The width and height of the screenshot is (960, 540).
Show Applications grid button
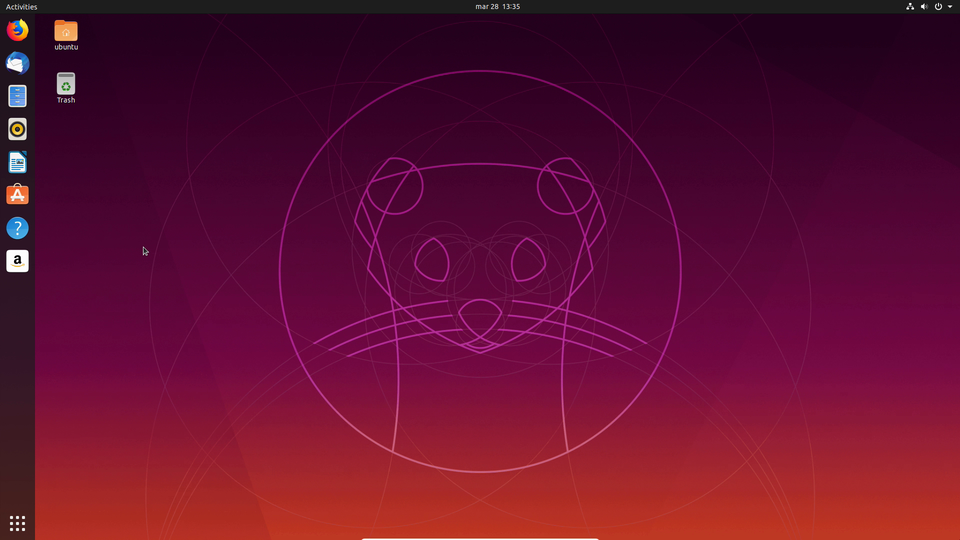[x=17, y=523]
